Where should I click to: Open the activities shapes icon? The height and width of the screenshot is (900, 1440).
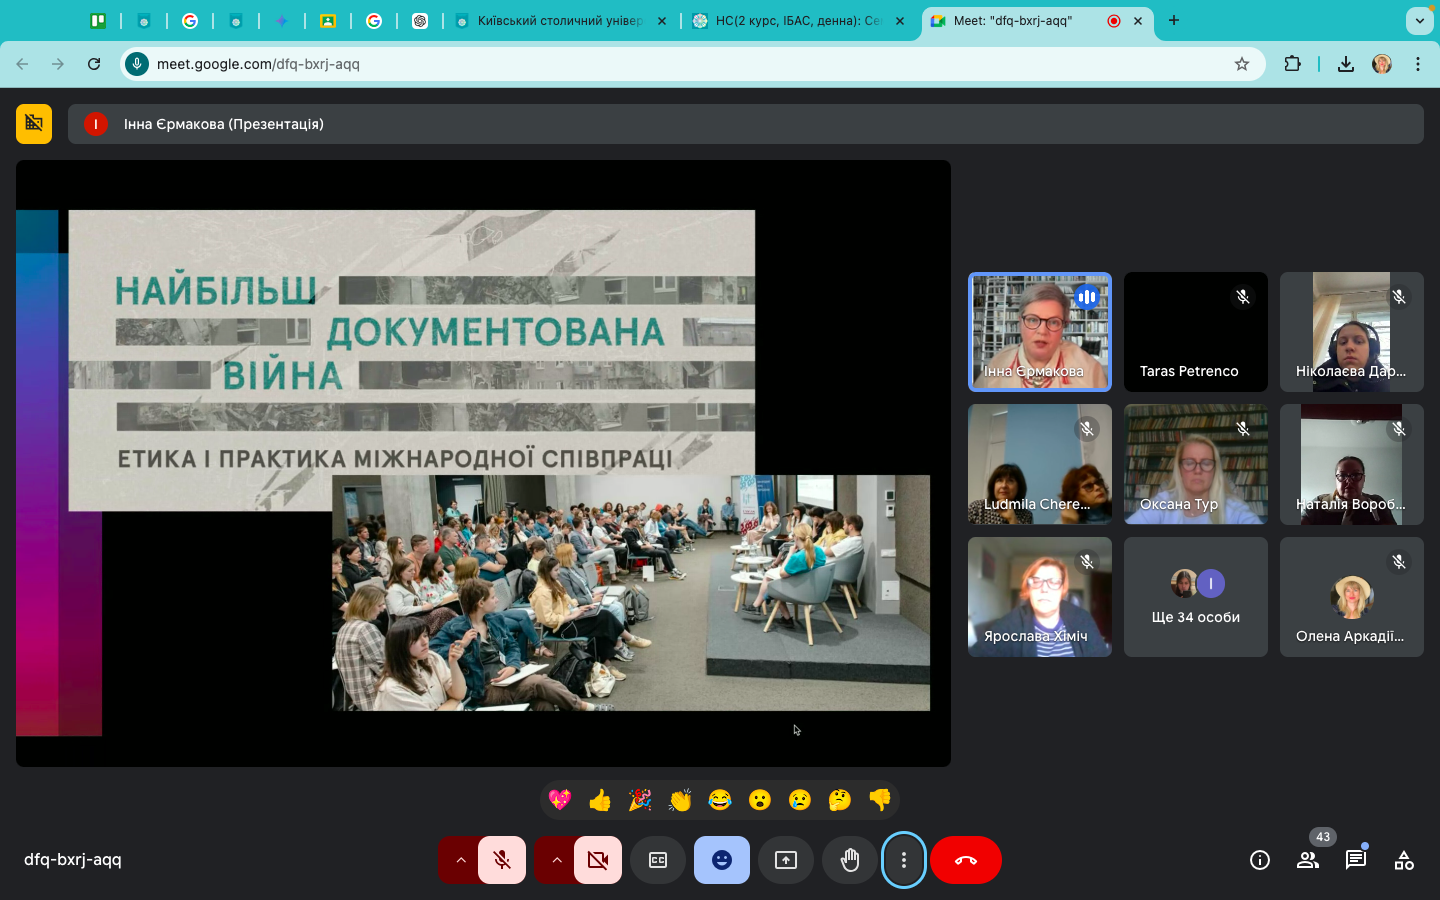pyautogui.click(x=1404, y=860)
